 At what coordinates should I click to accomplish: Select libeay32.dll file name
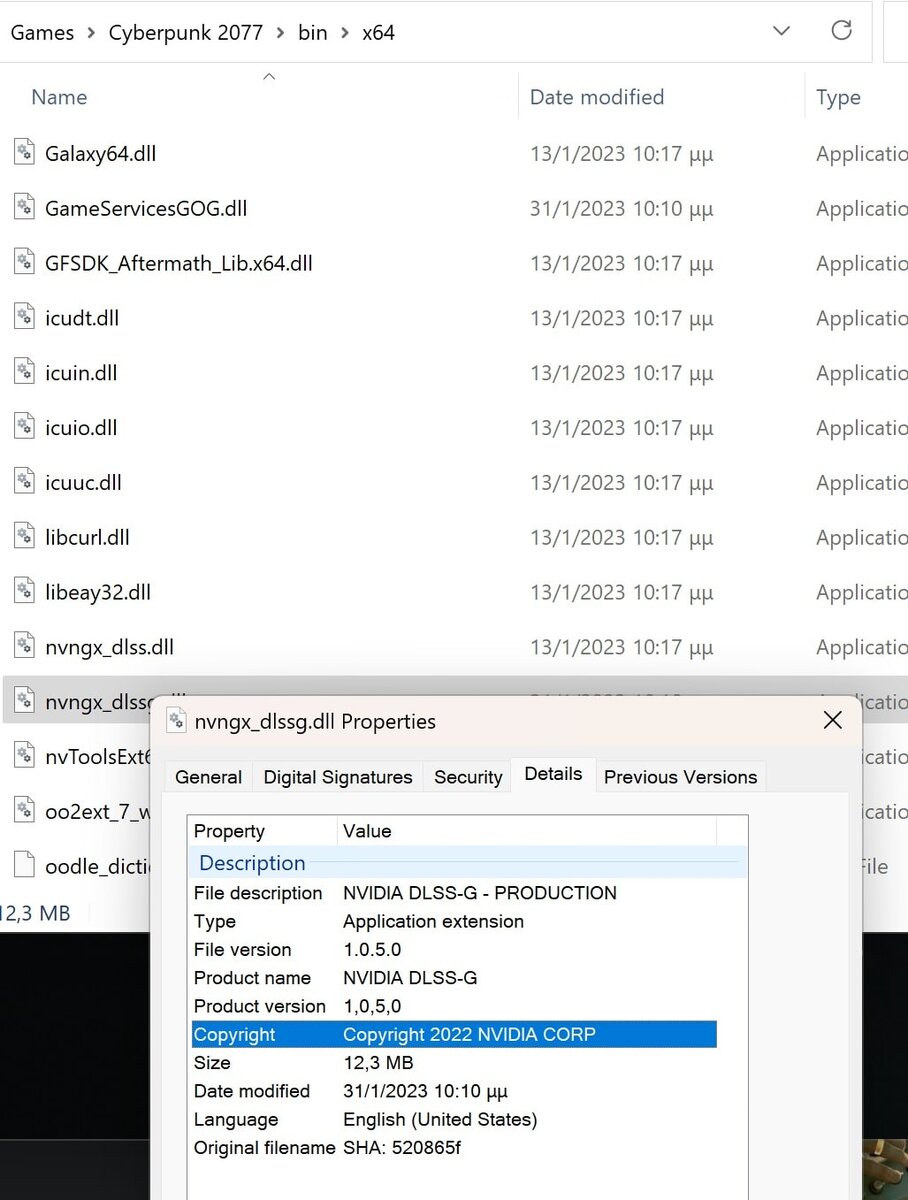click(98, 592)
